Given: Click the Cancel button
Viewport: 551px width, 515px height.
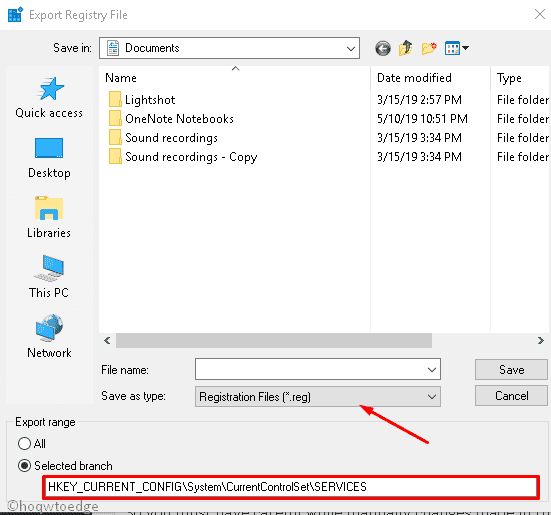Looking at the screenshot, I should tap(511, 396).
